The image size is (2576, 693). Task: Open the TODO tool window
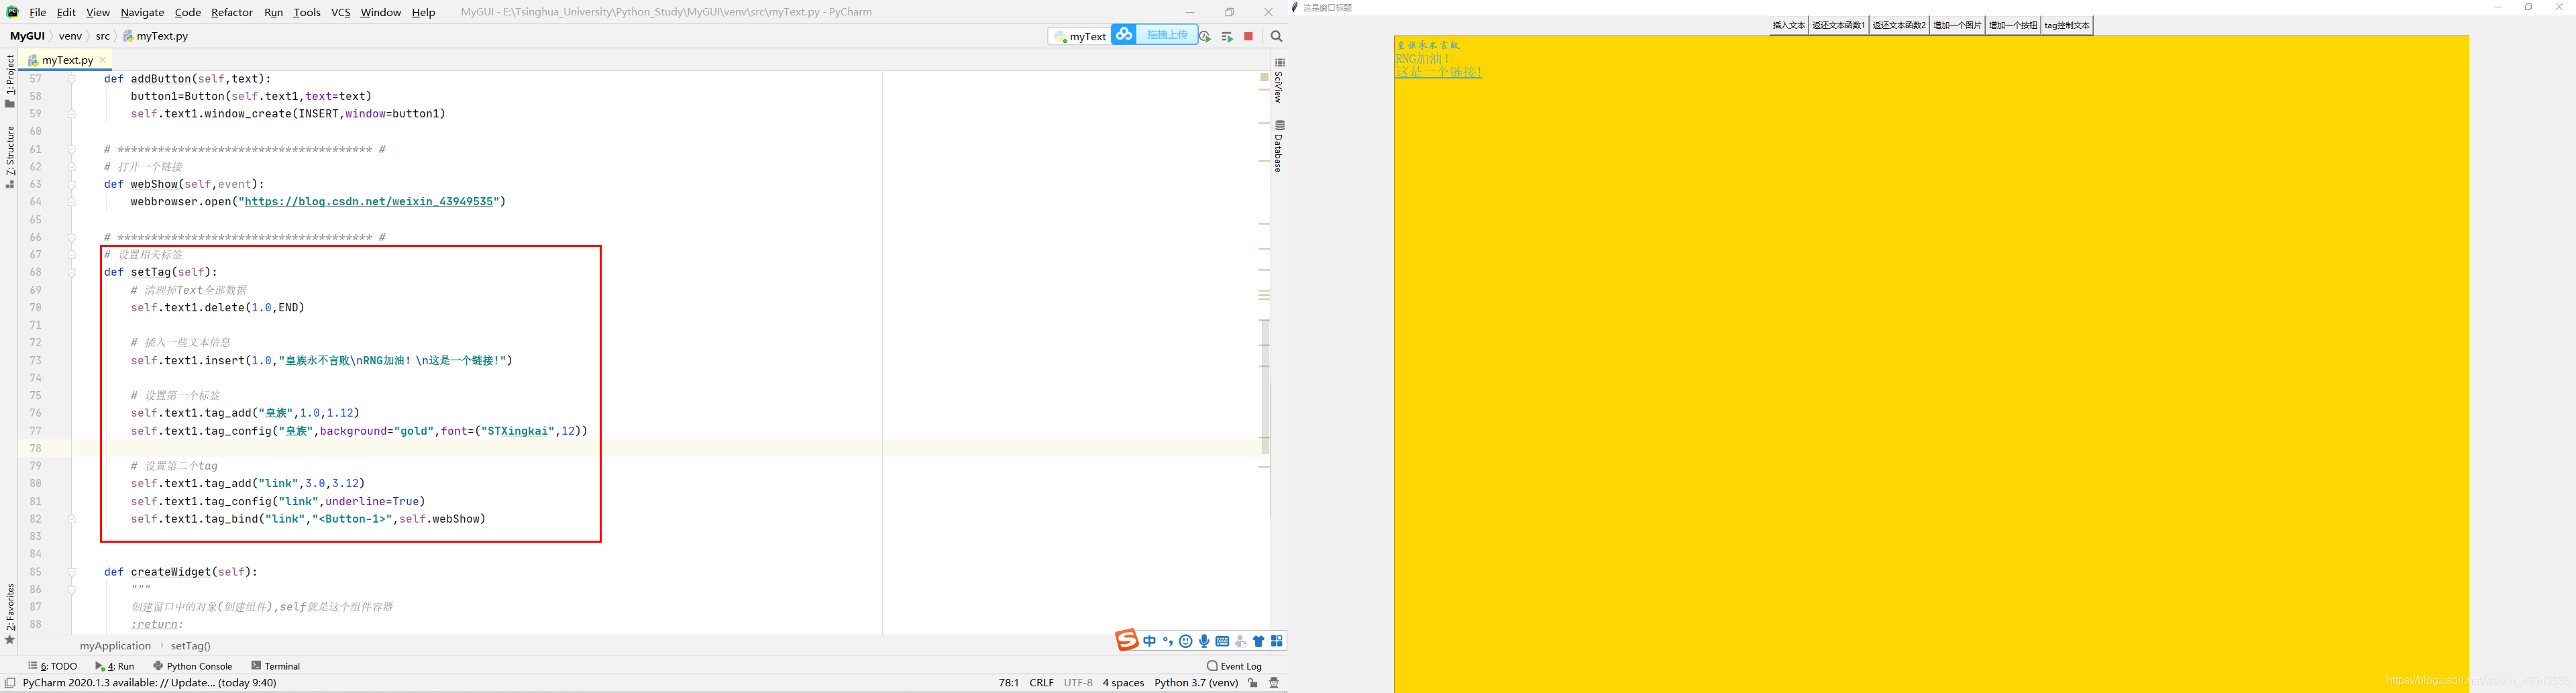[x=53, y=666]
